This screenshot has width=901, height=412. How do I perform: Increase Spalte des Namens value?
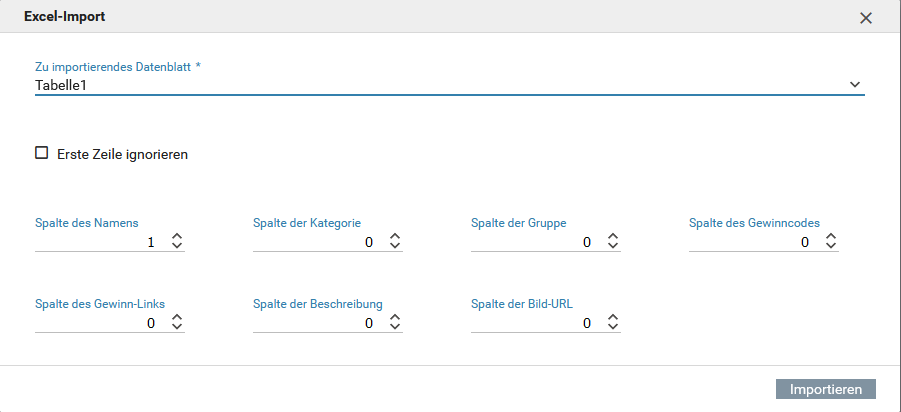coord(177,237)
